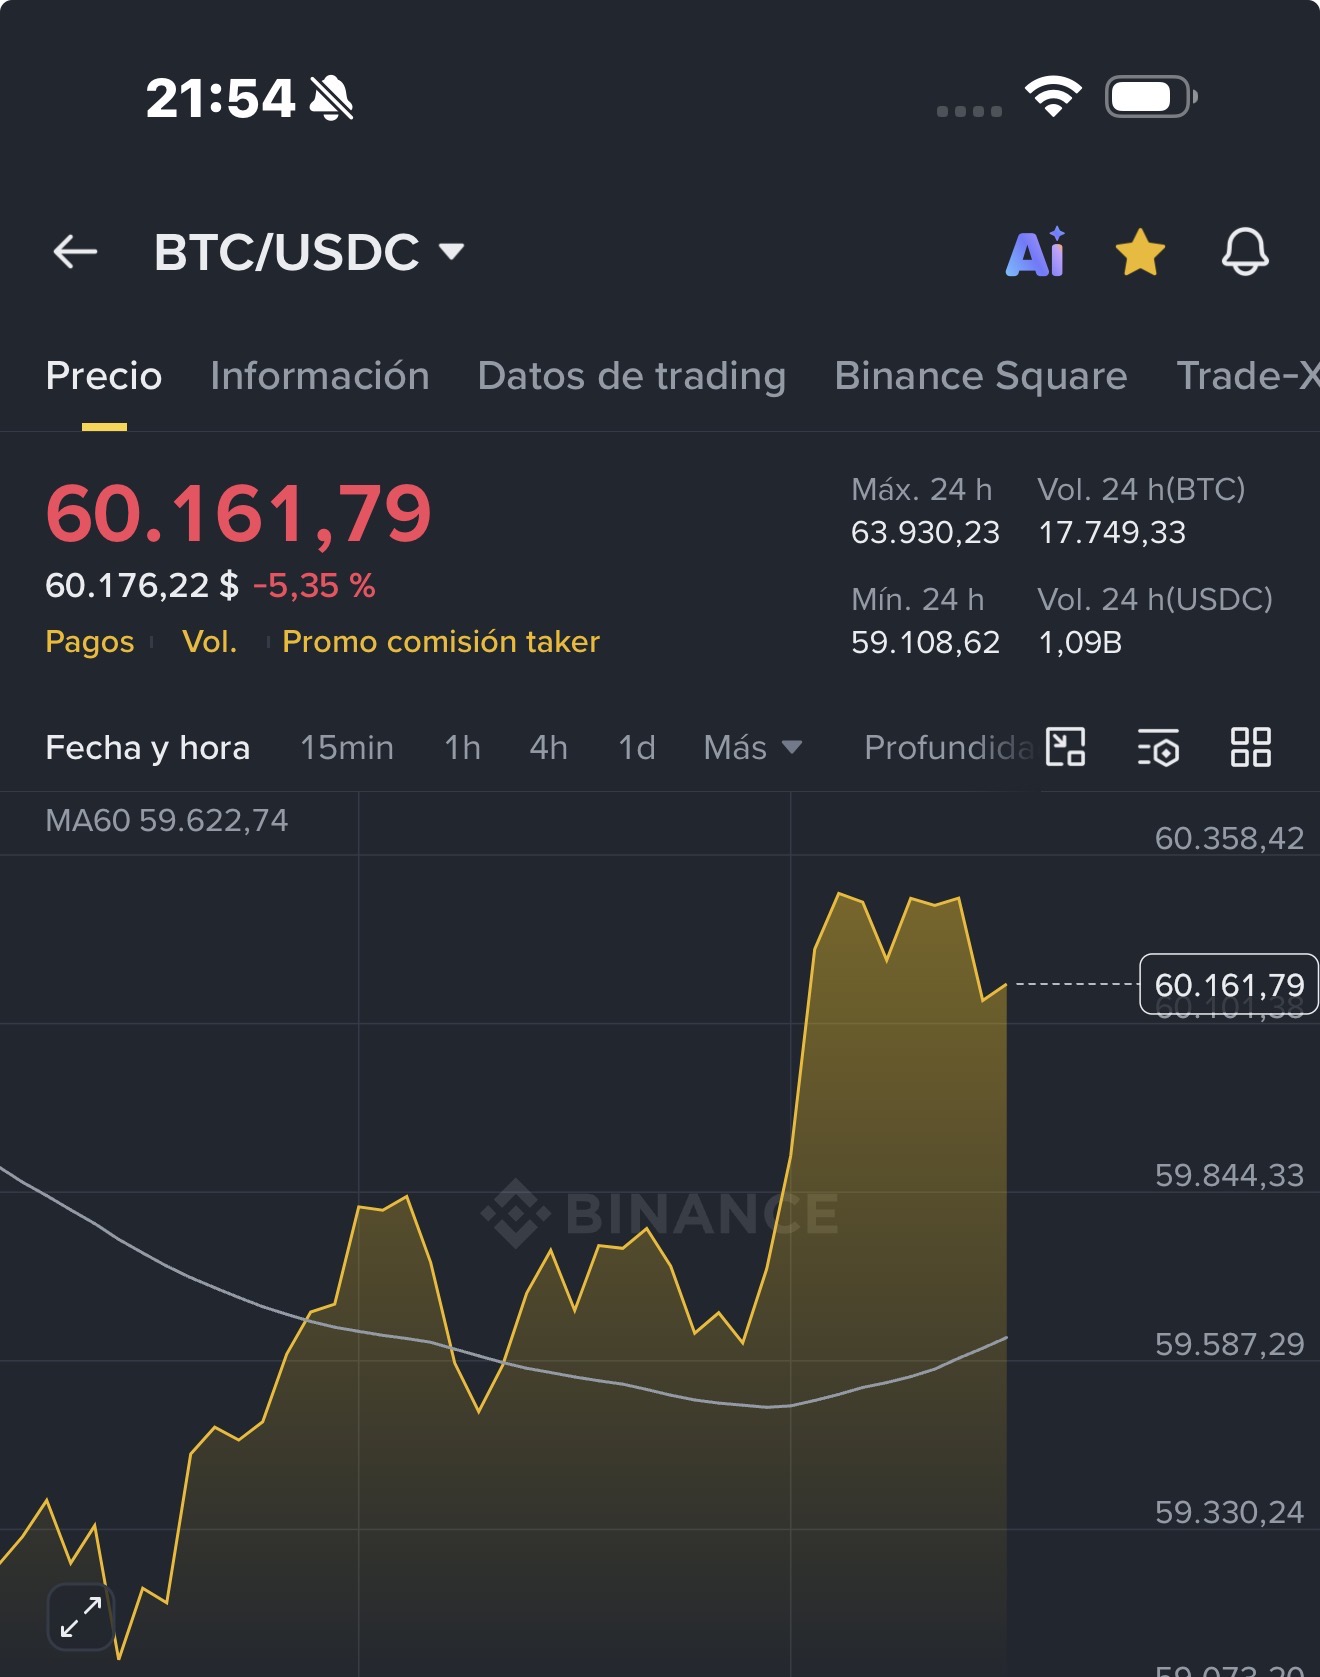Open the Profundidad depth chart view
This screenshot has height=1677, width=1320.
(x=947, y=748)
